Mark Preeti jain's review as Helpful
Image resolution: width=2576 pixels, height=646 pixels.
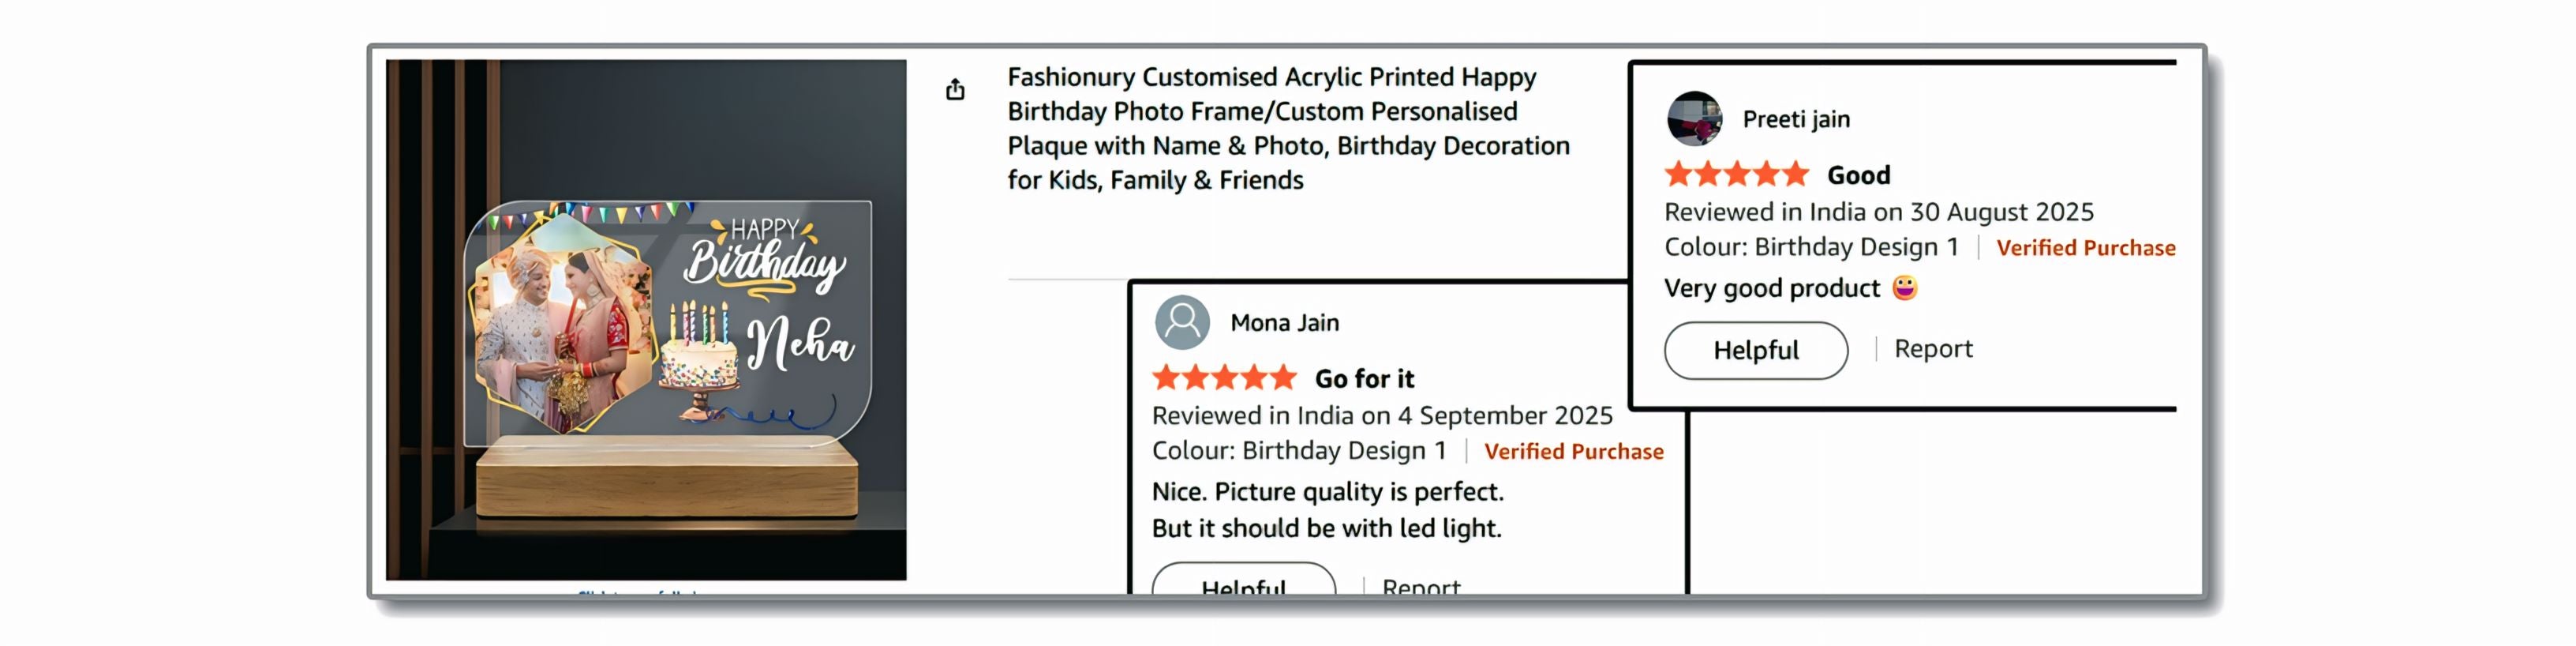point(1755,350)
